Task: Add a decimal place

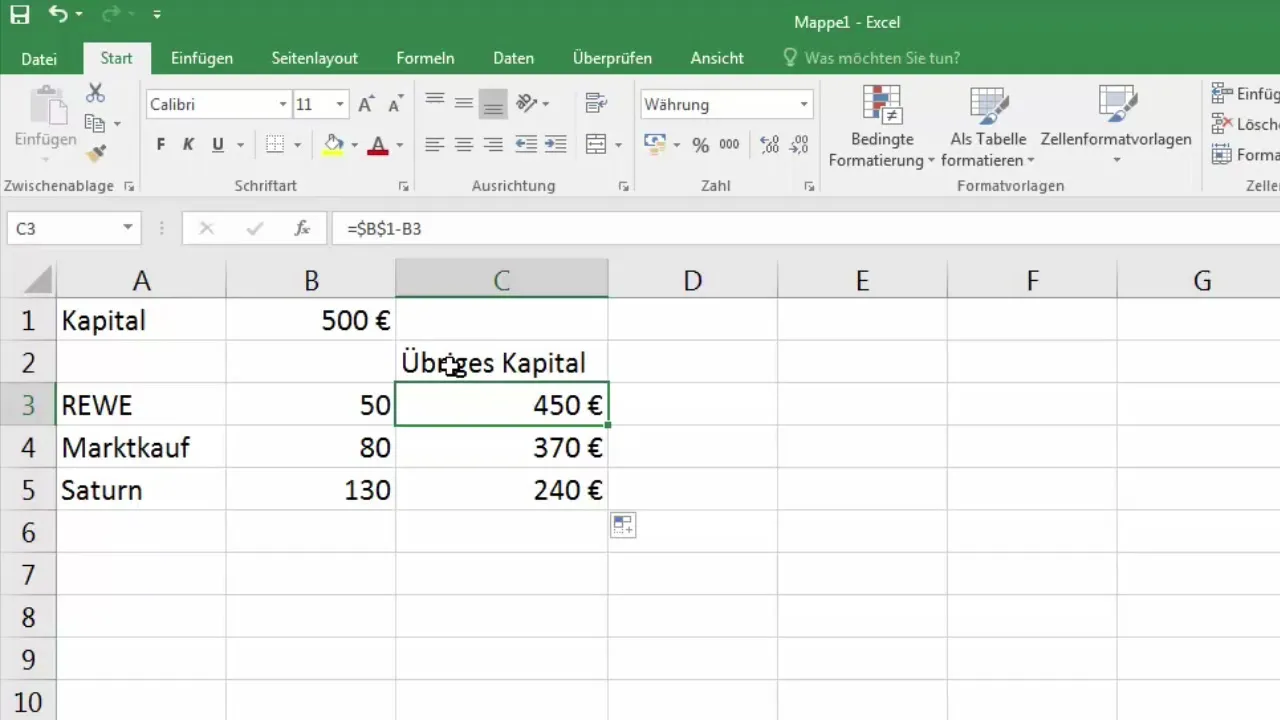Action: click(x=769, y=145)
